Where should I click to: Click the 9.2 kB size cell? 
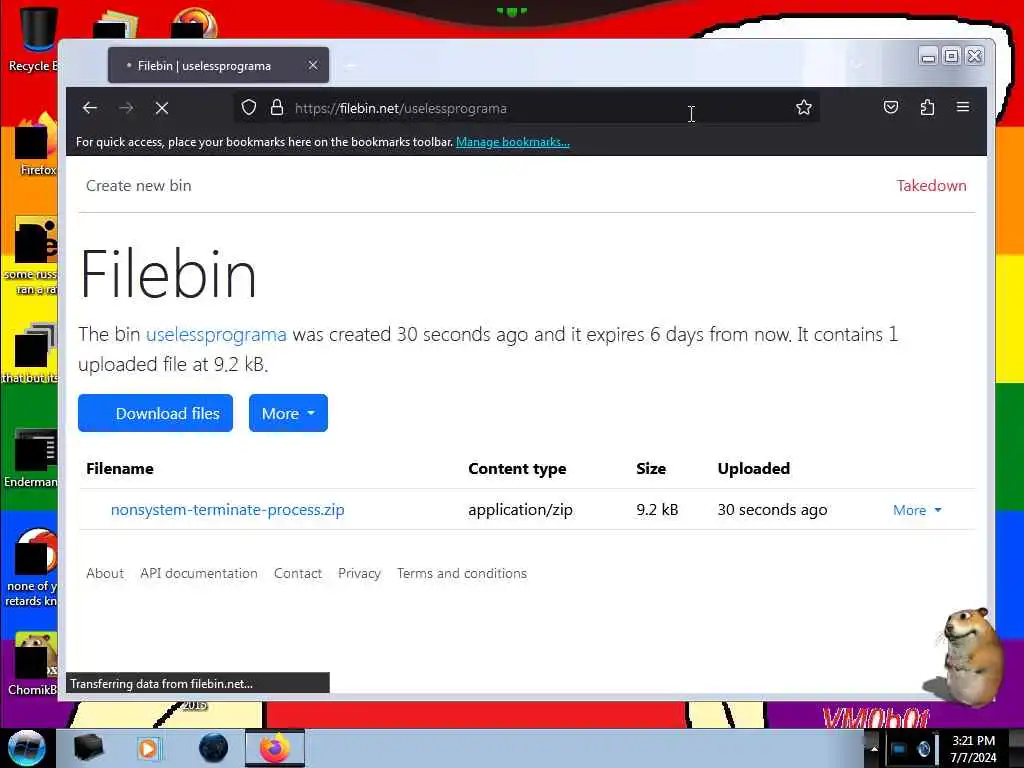(x=657, y=509)
